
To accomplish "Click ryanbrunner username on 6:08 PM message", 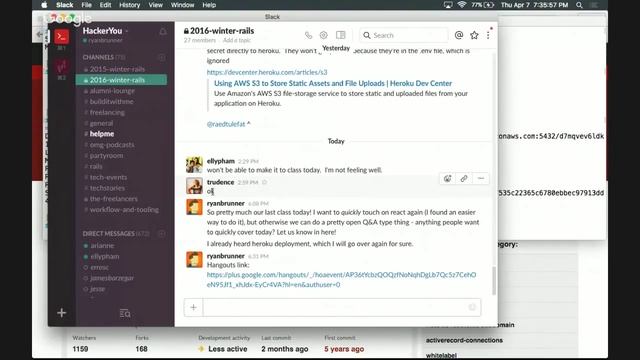I will tap(226, 203).
